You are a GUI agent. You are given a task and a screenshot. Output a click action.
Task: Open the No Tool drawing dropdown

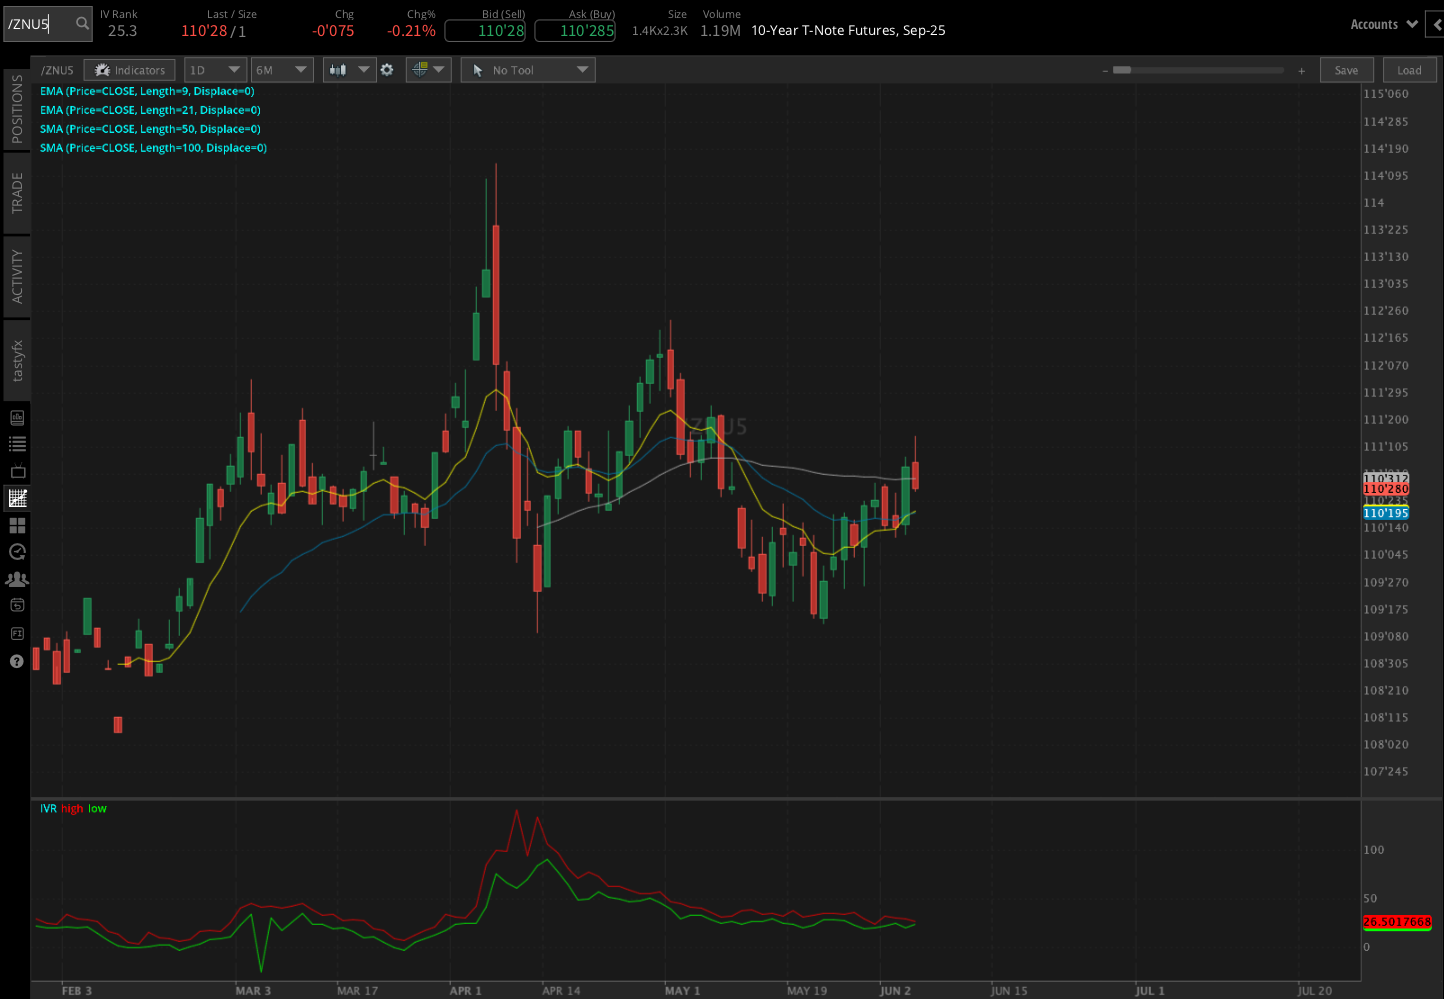coord(527,70)
